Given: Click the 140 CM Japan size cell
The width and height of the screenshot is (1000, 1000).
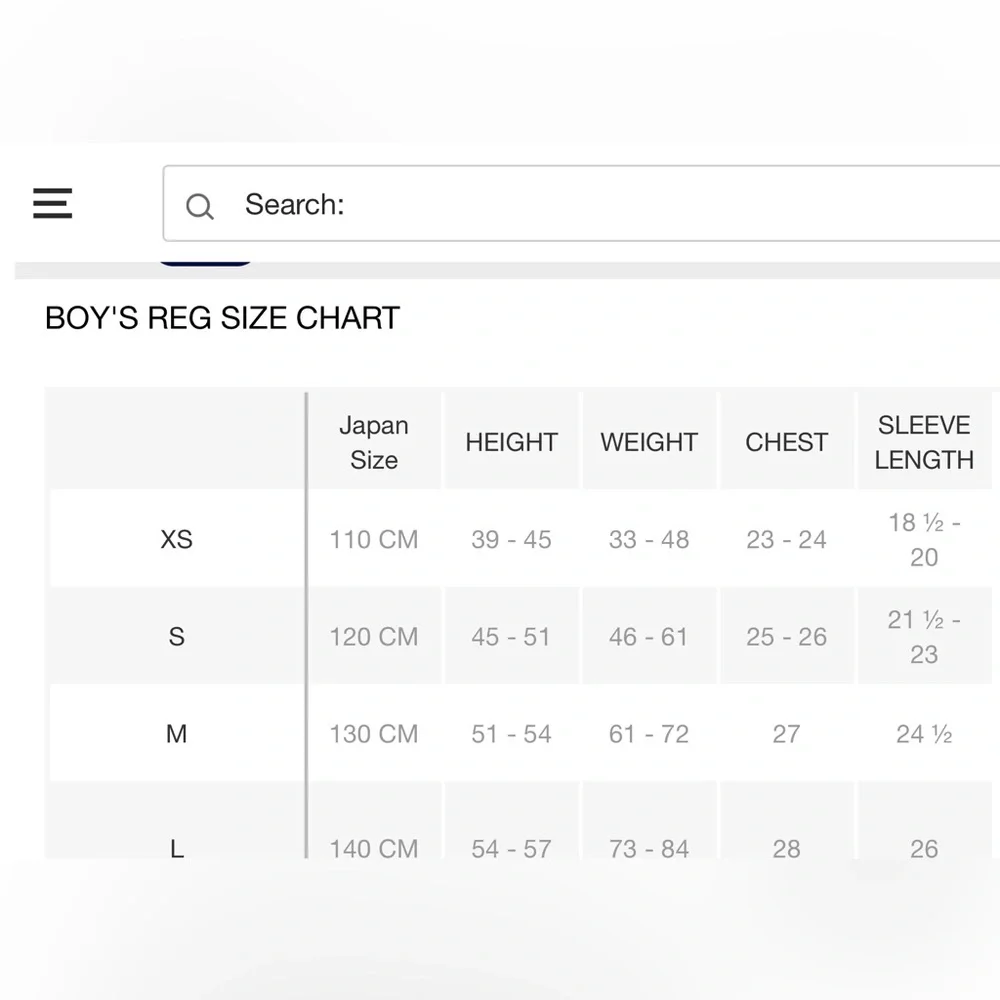Looking at the screenshot, I should (x=374, y=849).
